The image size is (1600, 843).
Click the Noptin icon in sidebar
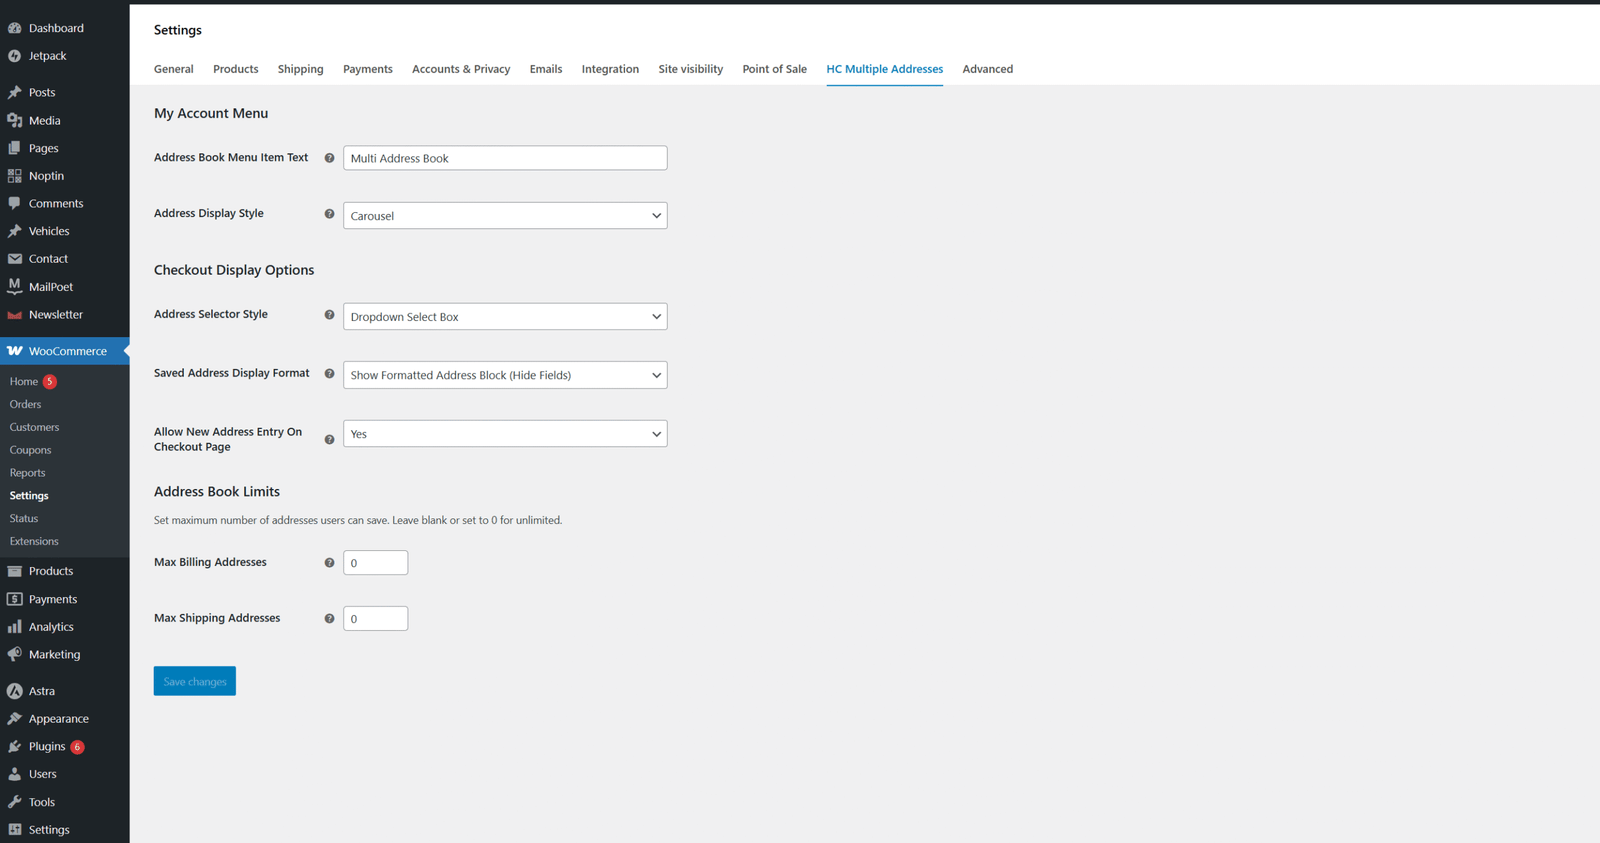(x=14, y=176)
